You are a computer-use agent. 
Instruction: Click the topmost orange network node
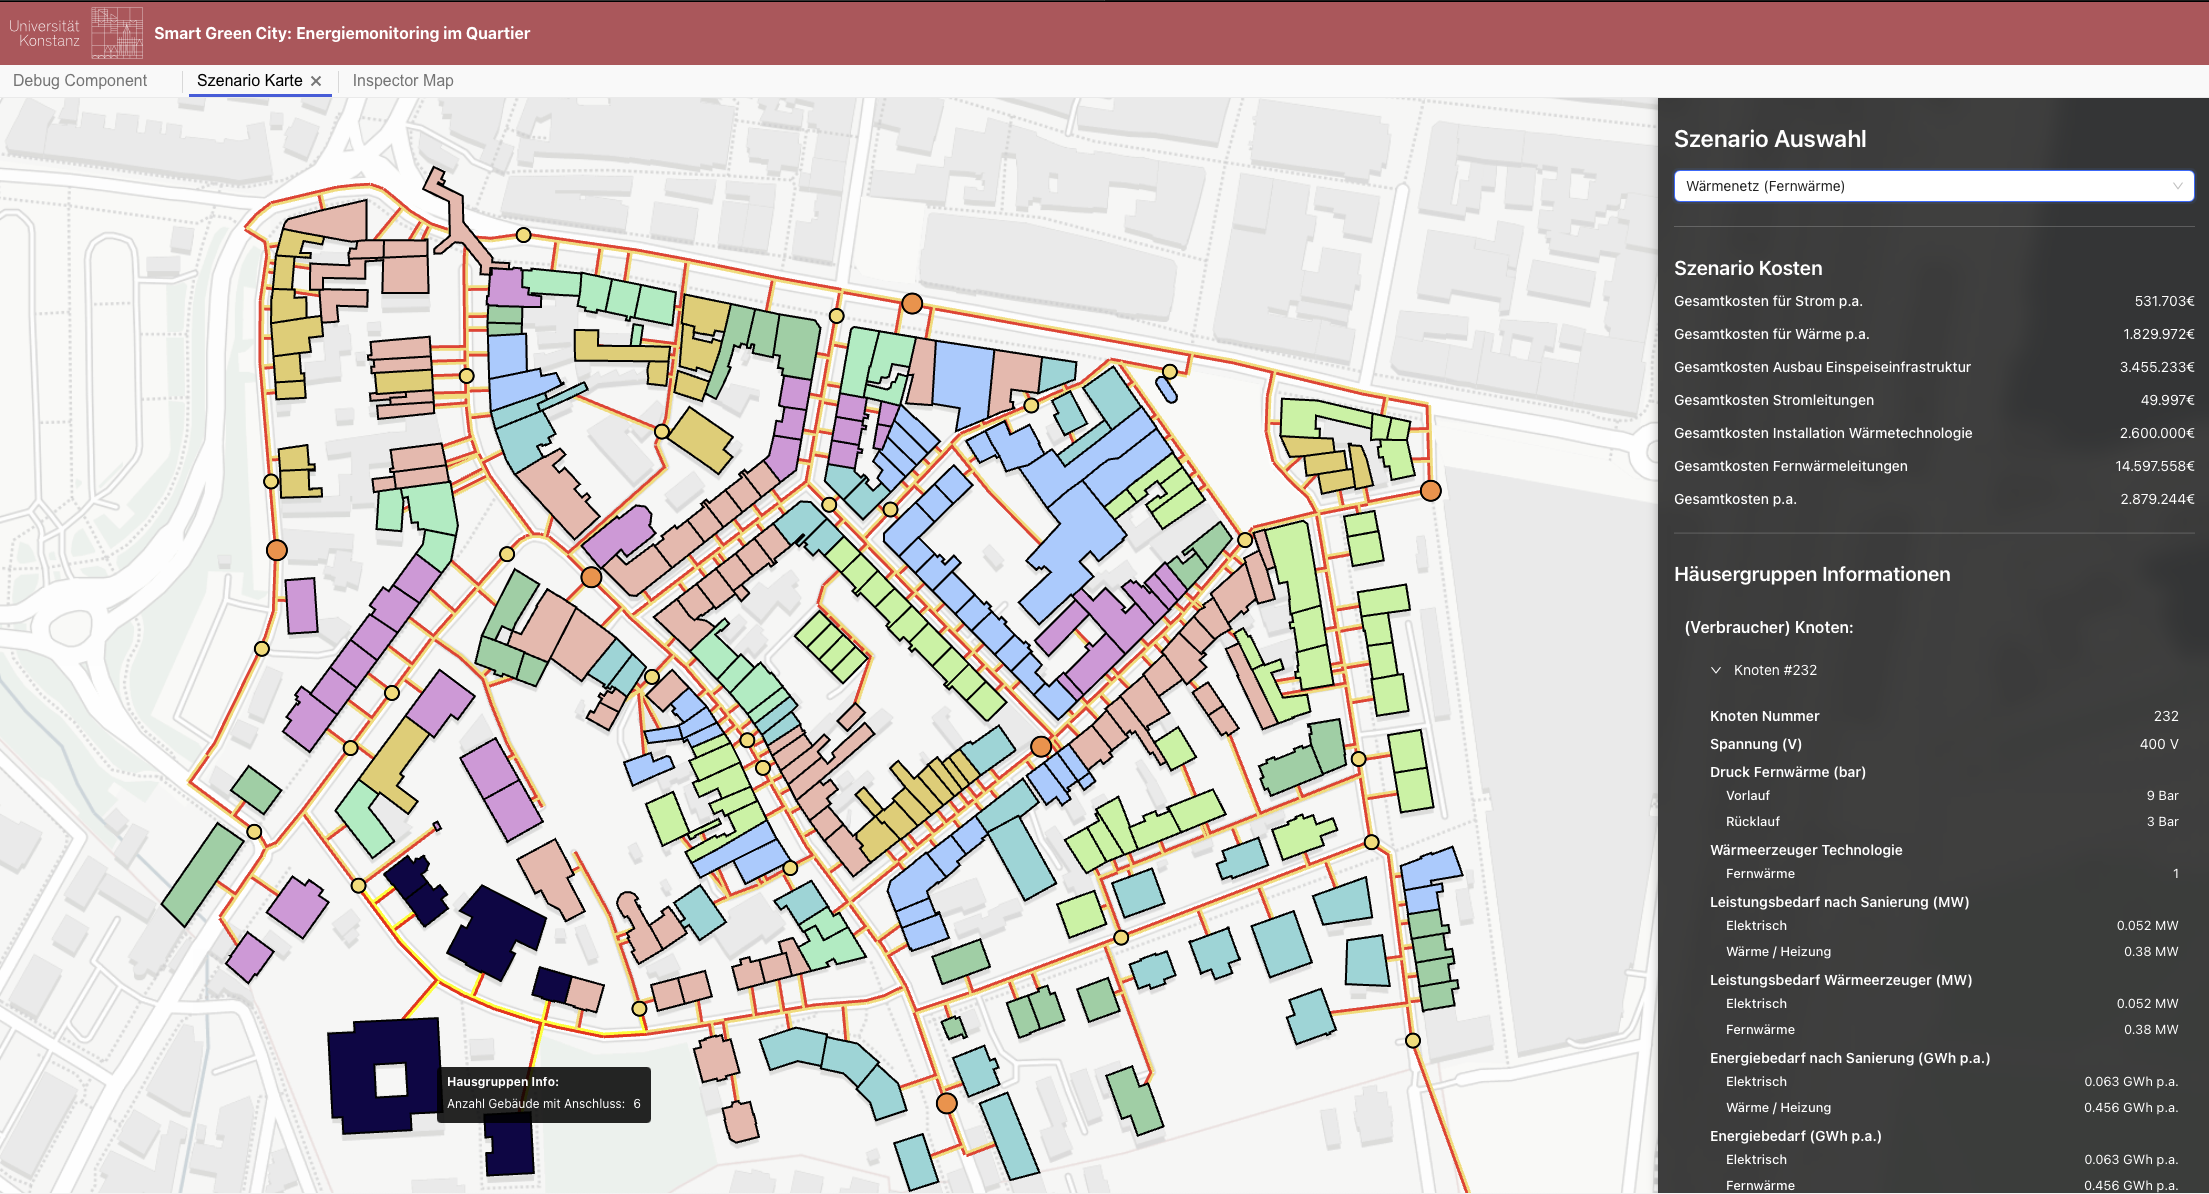(912, 303)
